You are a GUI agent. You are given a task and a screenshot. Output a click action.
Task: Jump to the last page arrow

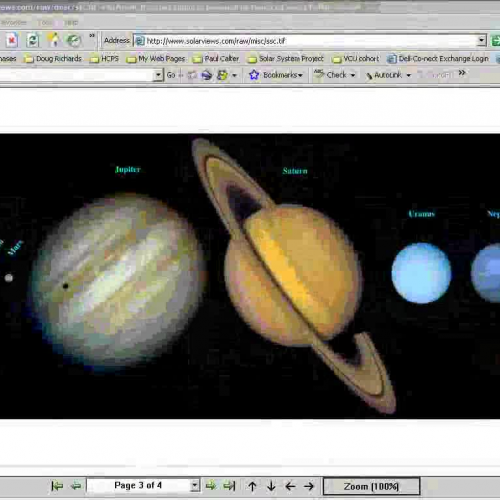click(x=229, y=486)
